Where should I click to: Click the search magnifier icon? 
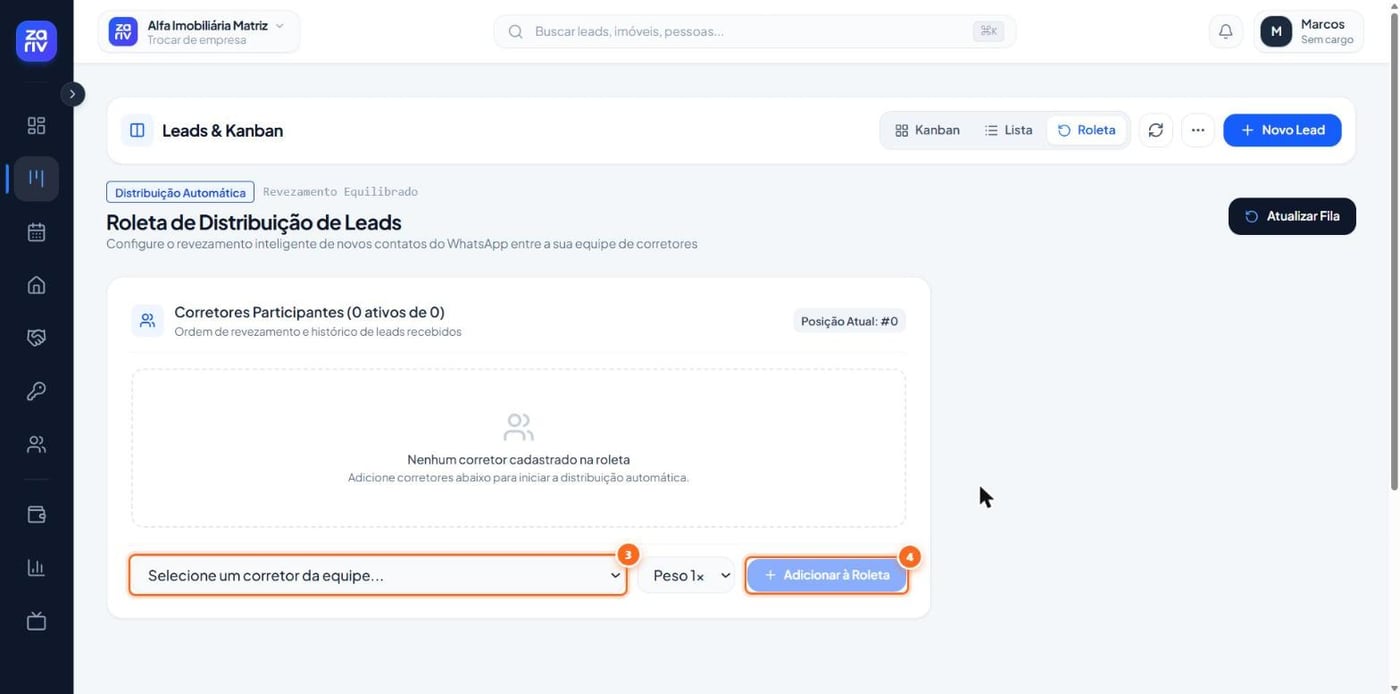click(x=516, y=32)
